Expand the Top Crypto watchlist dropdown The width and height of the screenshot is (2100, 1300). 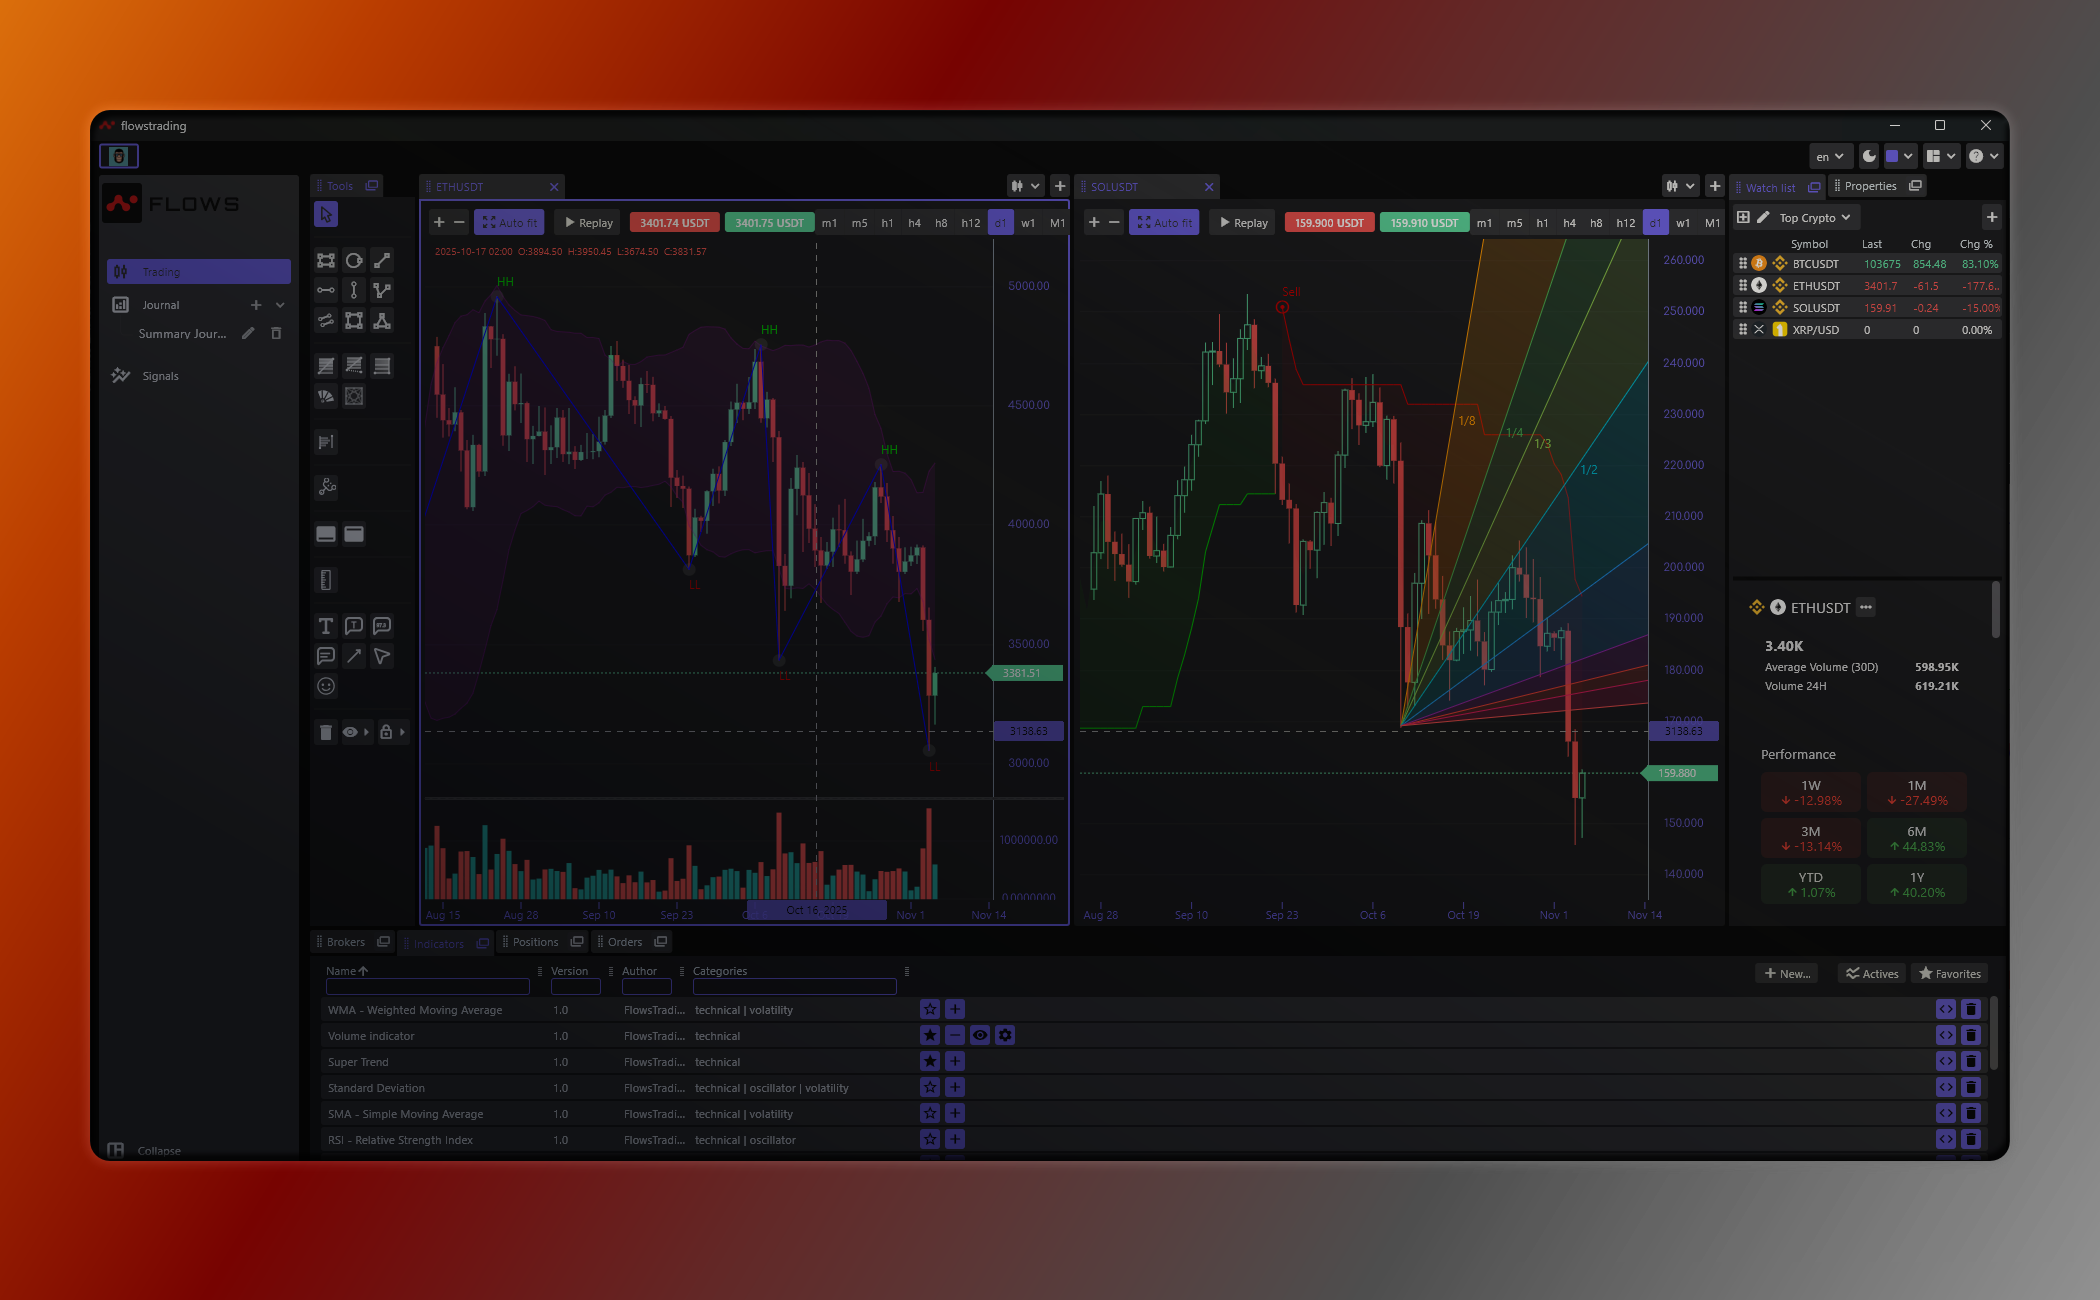coord(1815,218)
